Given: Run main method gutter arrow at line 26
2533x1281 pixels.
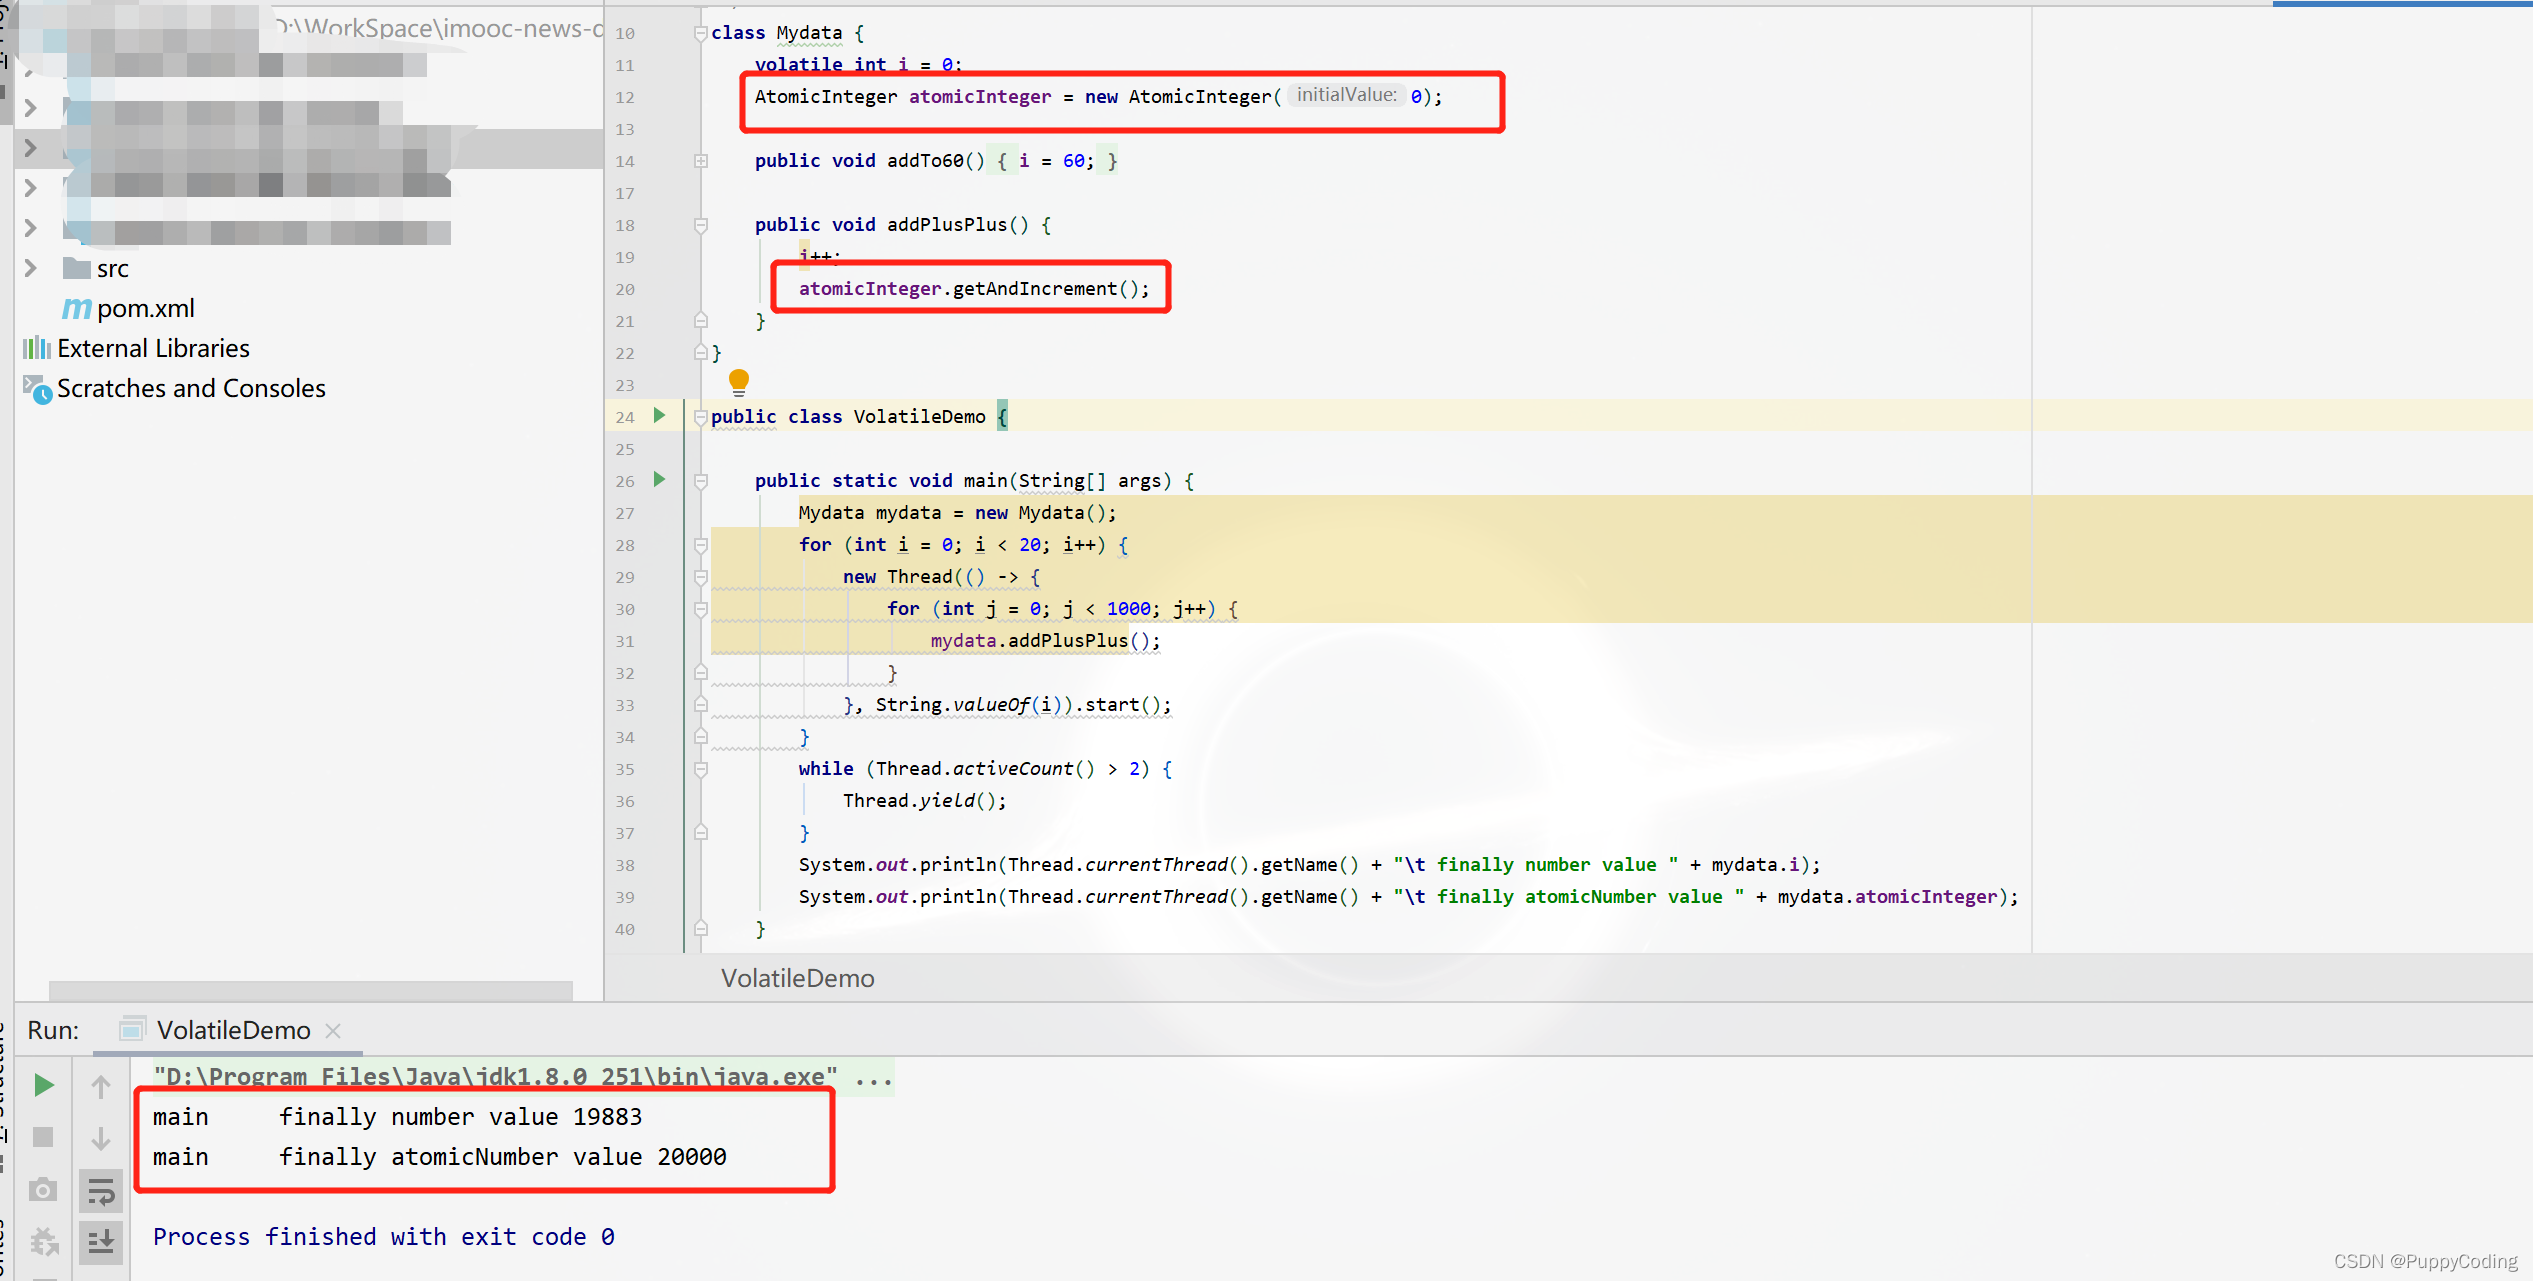Looking at the screenshot, I should (658, 480).
